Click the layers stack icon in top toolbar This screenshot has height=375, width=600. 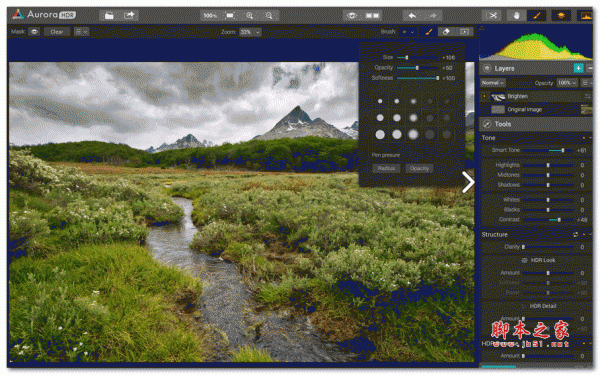561,16
